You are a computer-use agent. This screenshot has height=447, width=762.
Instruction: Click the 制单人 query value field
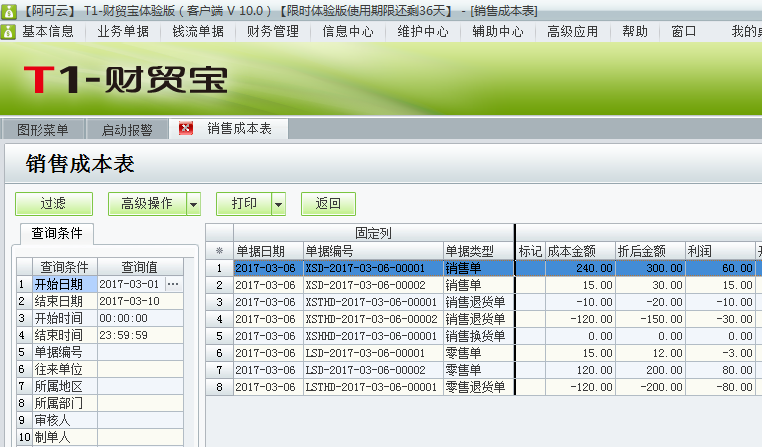[x=140, y=437]
